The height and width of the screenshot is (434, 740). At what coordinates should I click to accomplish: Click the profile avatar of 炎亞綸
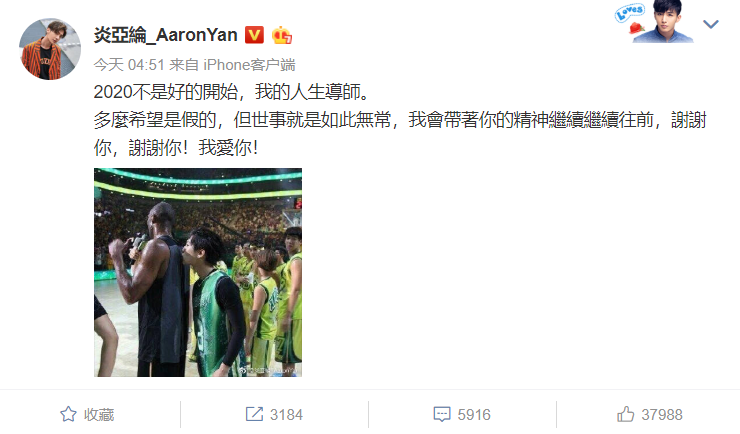[50, 49]
